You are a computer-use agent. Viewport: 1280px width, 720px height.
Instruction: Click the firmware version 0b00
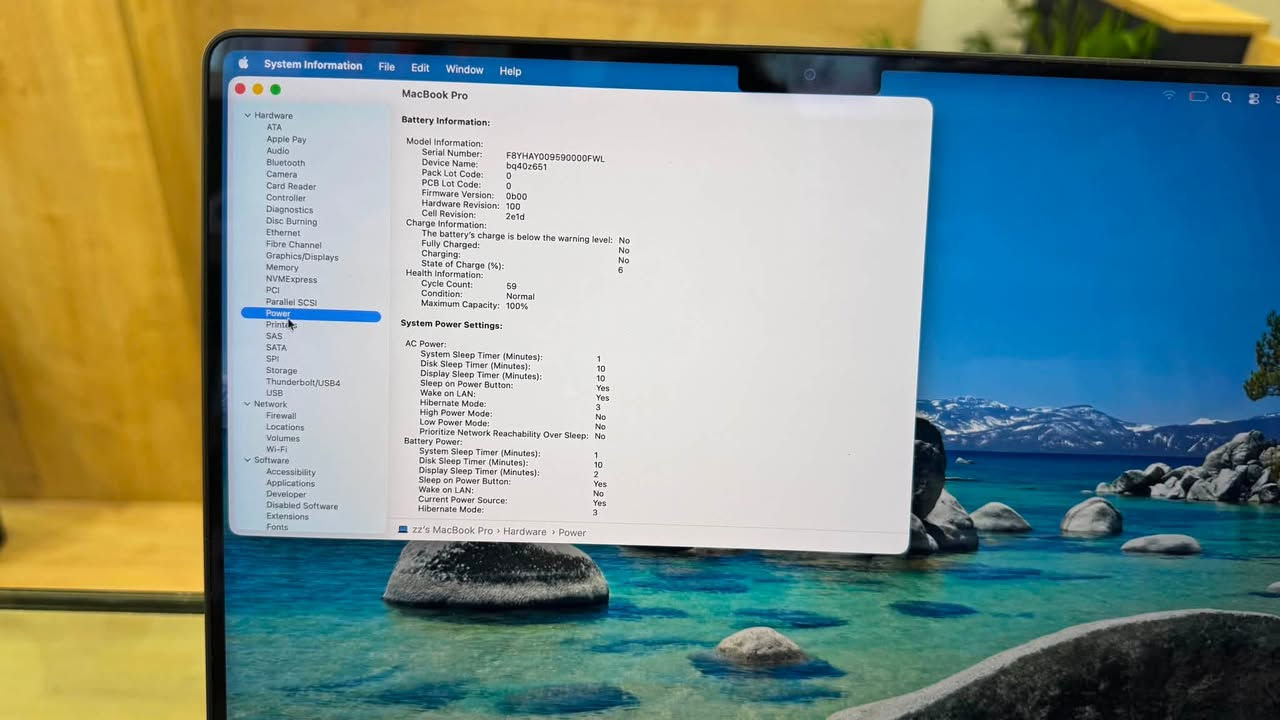click(516, 196)
